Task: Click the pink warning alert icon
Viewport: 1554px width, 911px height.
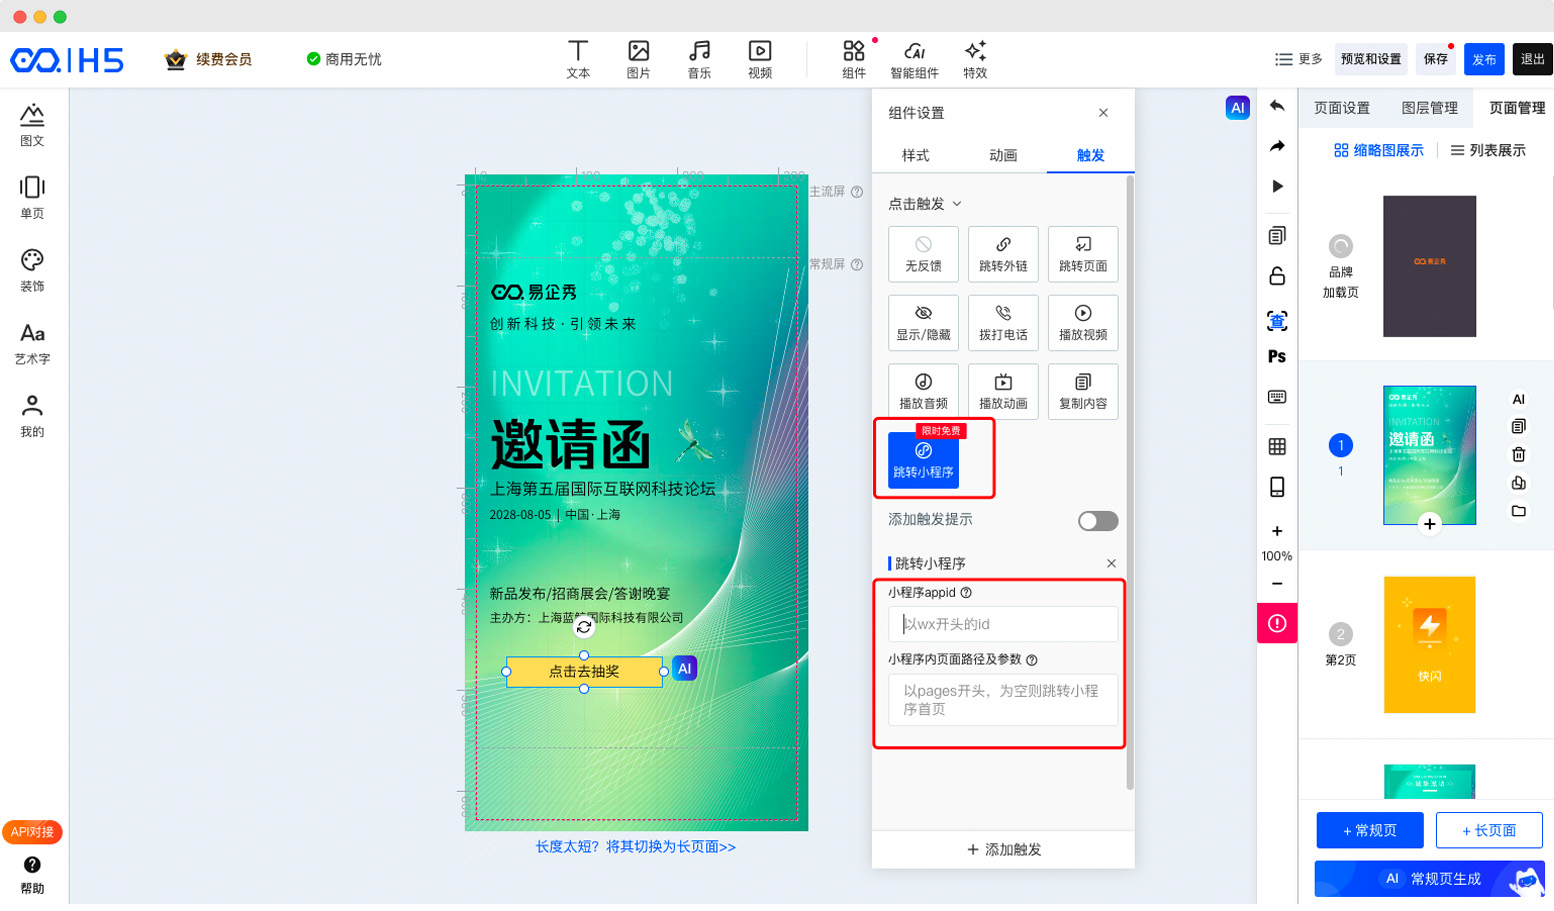Action: 1277,623
